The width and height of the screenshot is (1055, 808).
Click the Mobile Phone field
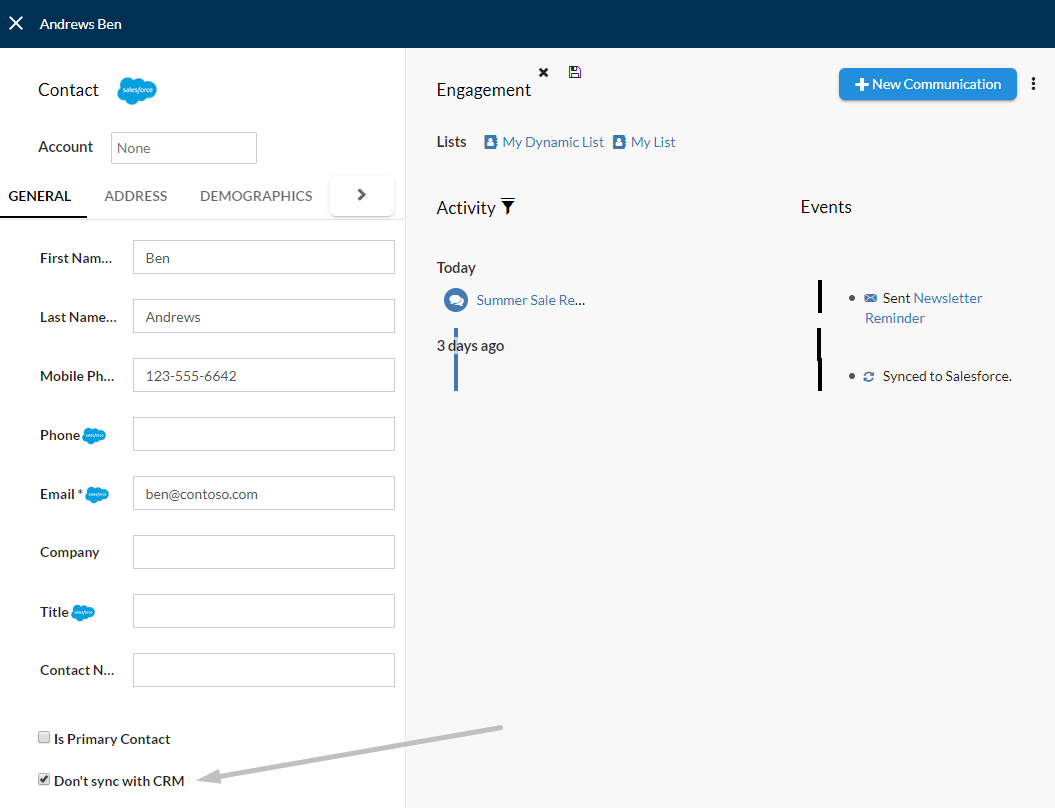pyautogui.click(x=264, y=375)
